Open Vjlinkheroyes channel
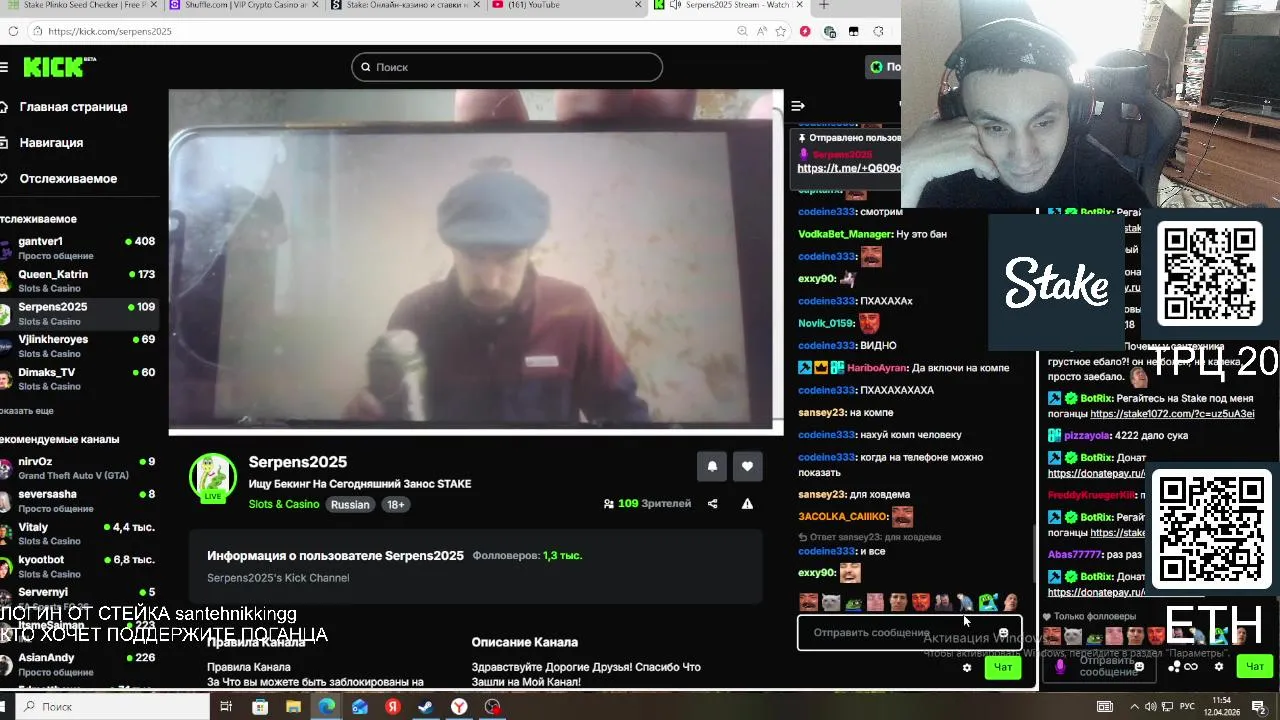This screenshot has width=1280, height=720. pyautogui.click(x=79, y=346)
